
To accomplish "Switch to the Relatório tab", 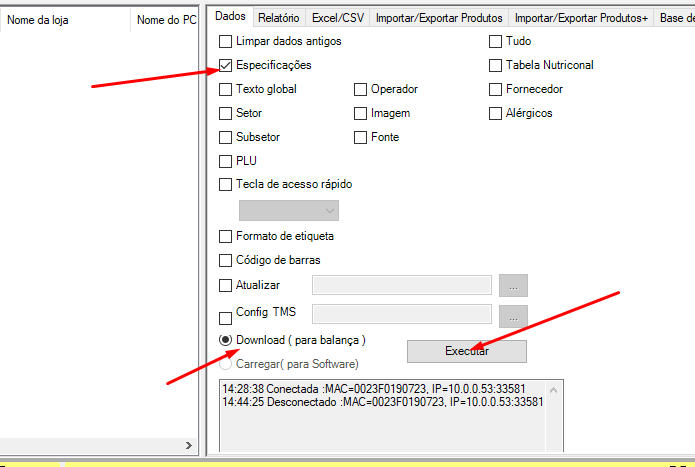I will pos(277,17).
